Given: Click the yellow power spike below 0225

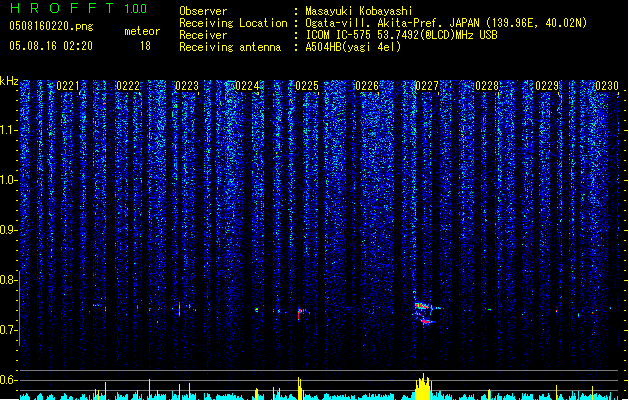Looking at the screenshot, I should tap(299, 388).
